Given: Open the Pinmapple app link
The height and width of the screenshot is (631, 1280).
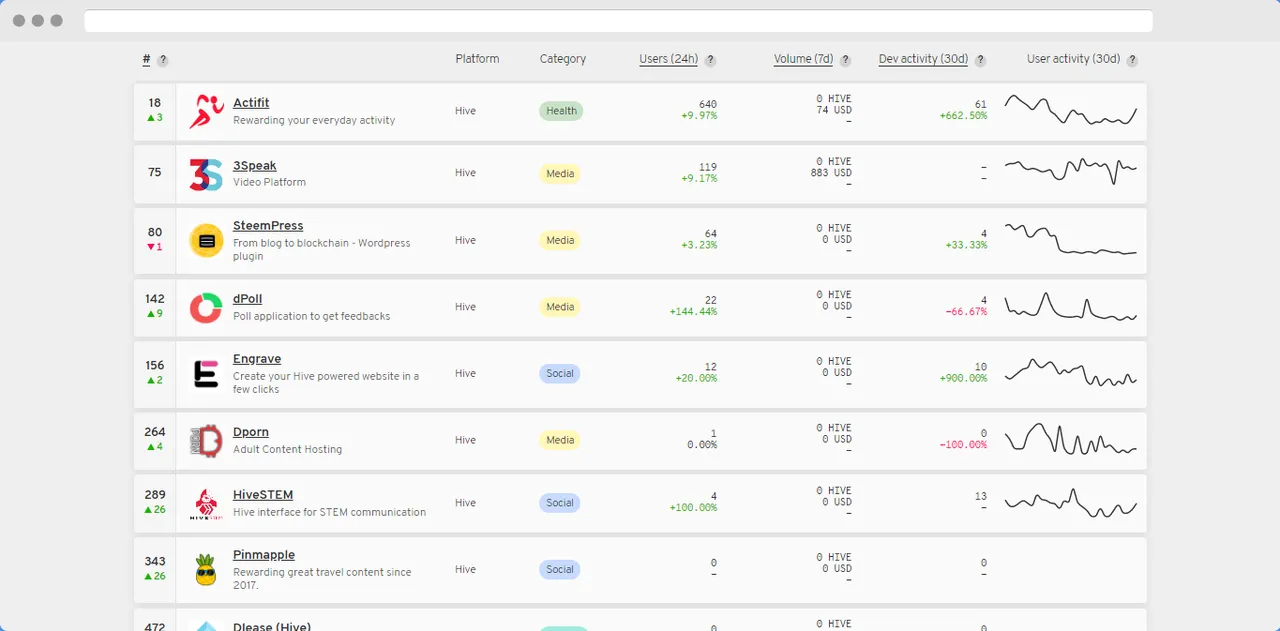Looking at the screenshot, I should pyautogui.click(x=264, y=555).
